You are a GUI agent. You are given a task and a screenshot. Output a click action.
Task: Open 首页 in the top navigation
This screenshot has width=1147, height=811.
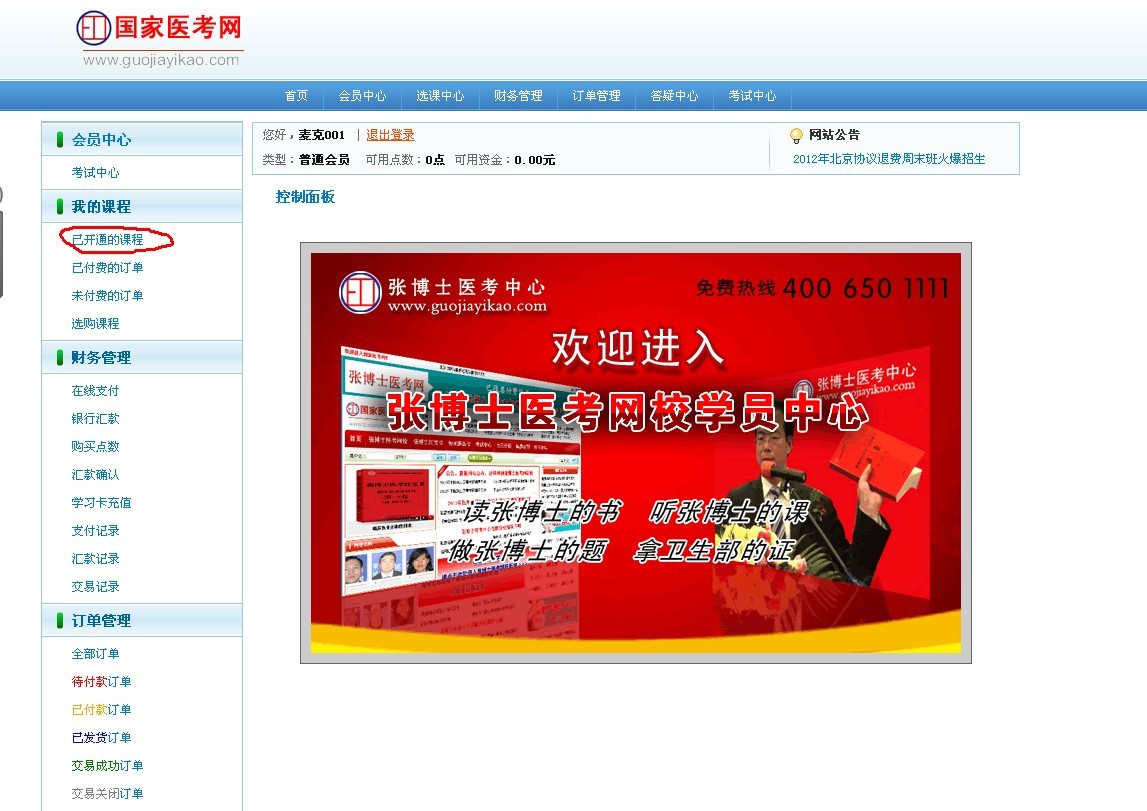(x=296, y=96)
